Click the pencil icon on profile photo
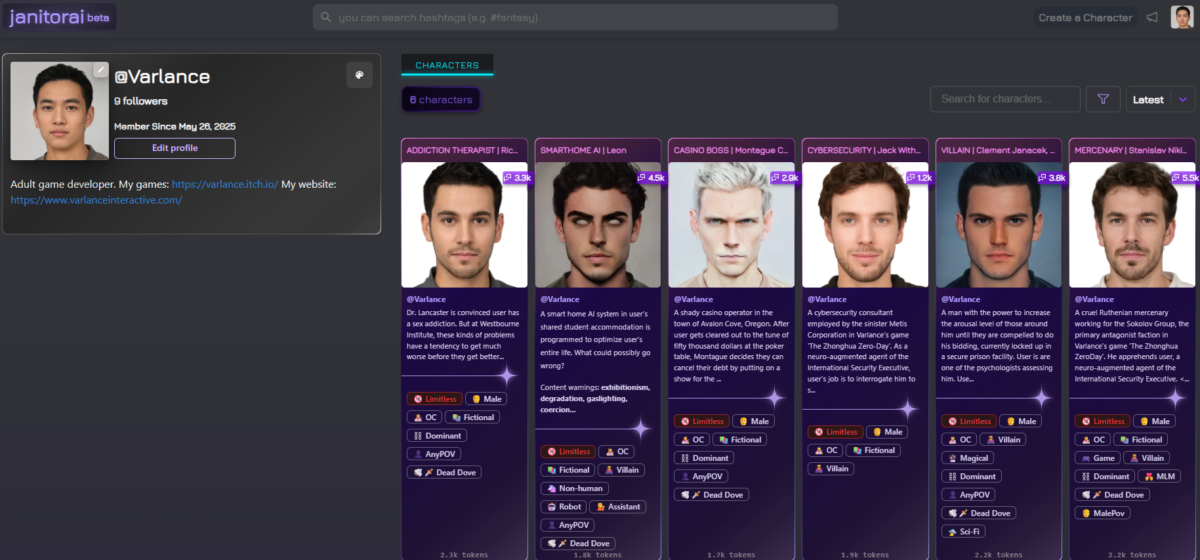Image resolution: width=1200 pixels, height=560 pixels. (100, 70)
